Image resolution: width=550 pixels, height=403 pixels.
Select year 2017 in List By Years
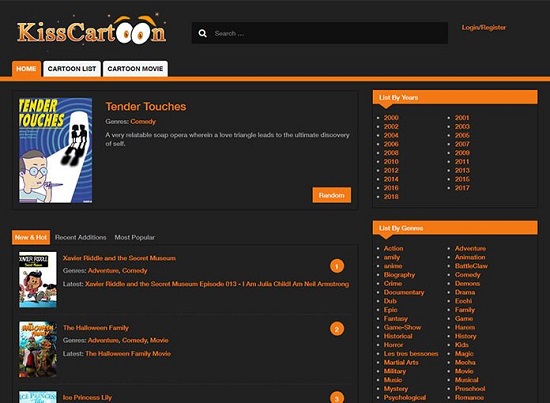pos(462,188)
